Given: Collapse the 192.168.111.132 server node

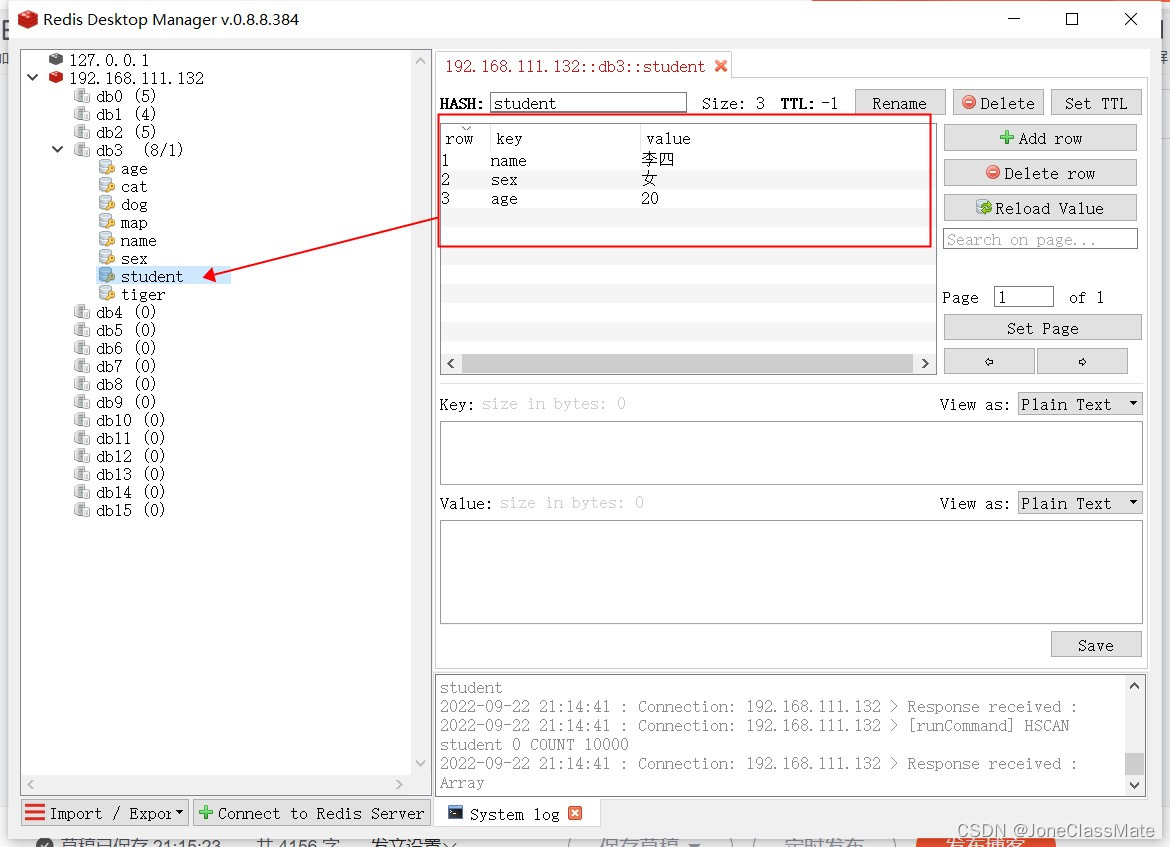Looking at the screenshot, I should [x=33, y=78].
